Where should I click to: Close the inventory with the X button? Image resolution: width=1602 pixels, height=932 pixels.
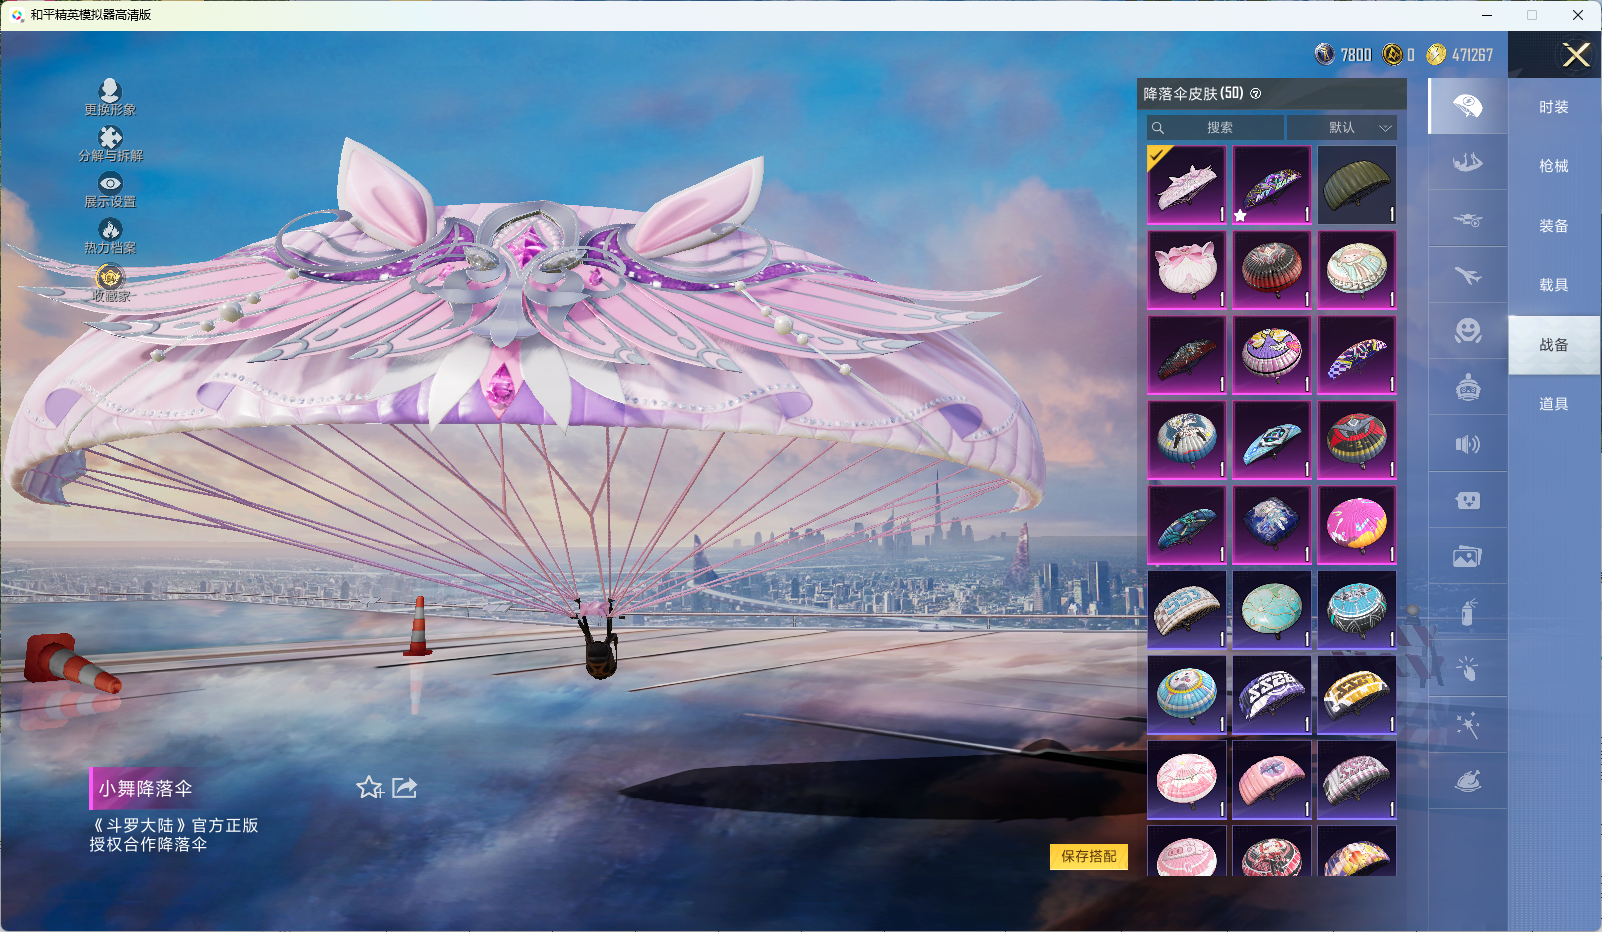[x=1576, y=55]
